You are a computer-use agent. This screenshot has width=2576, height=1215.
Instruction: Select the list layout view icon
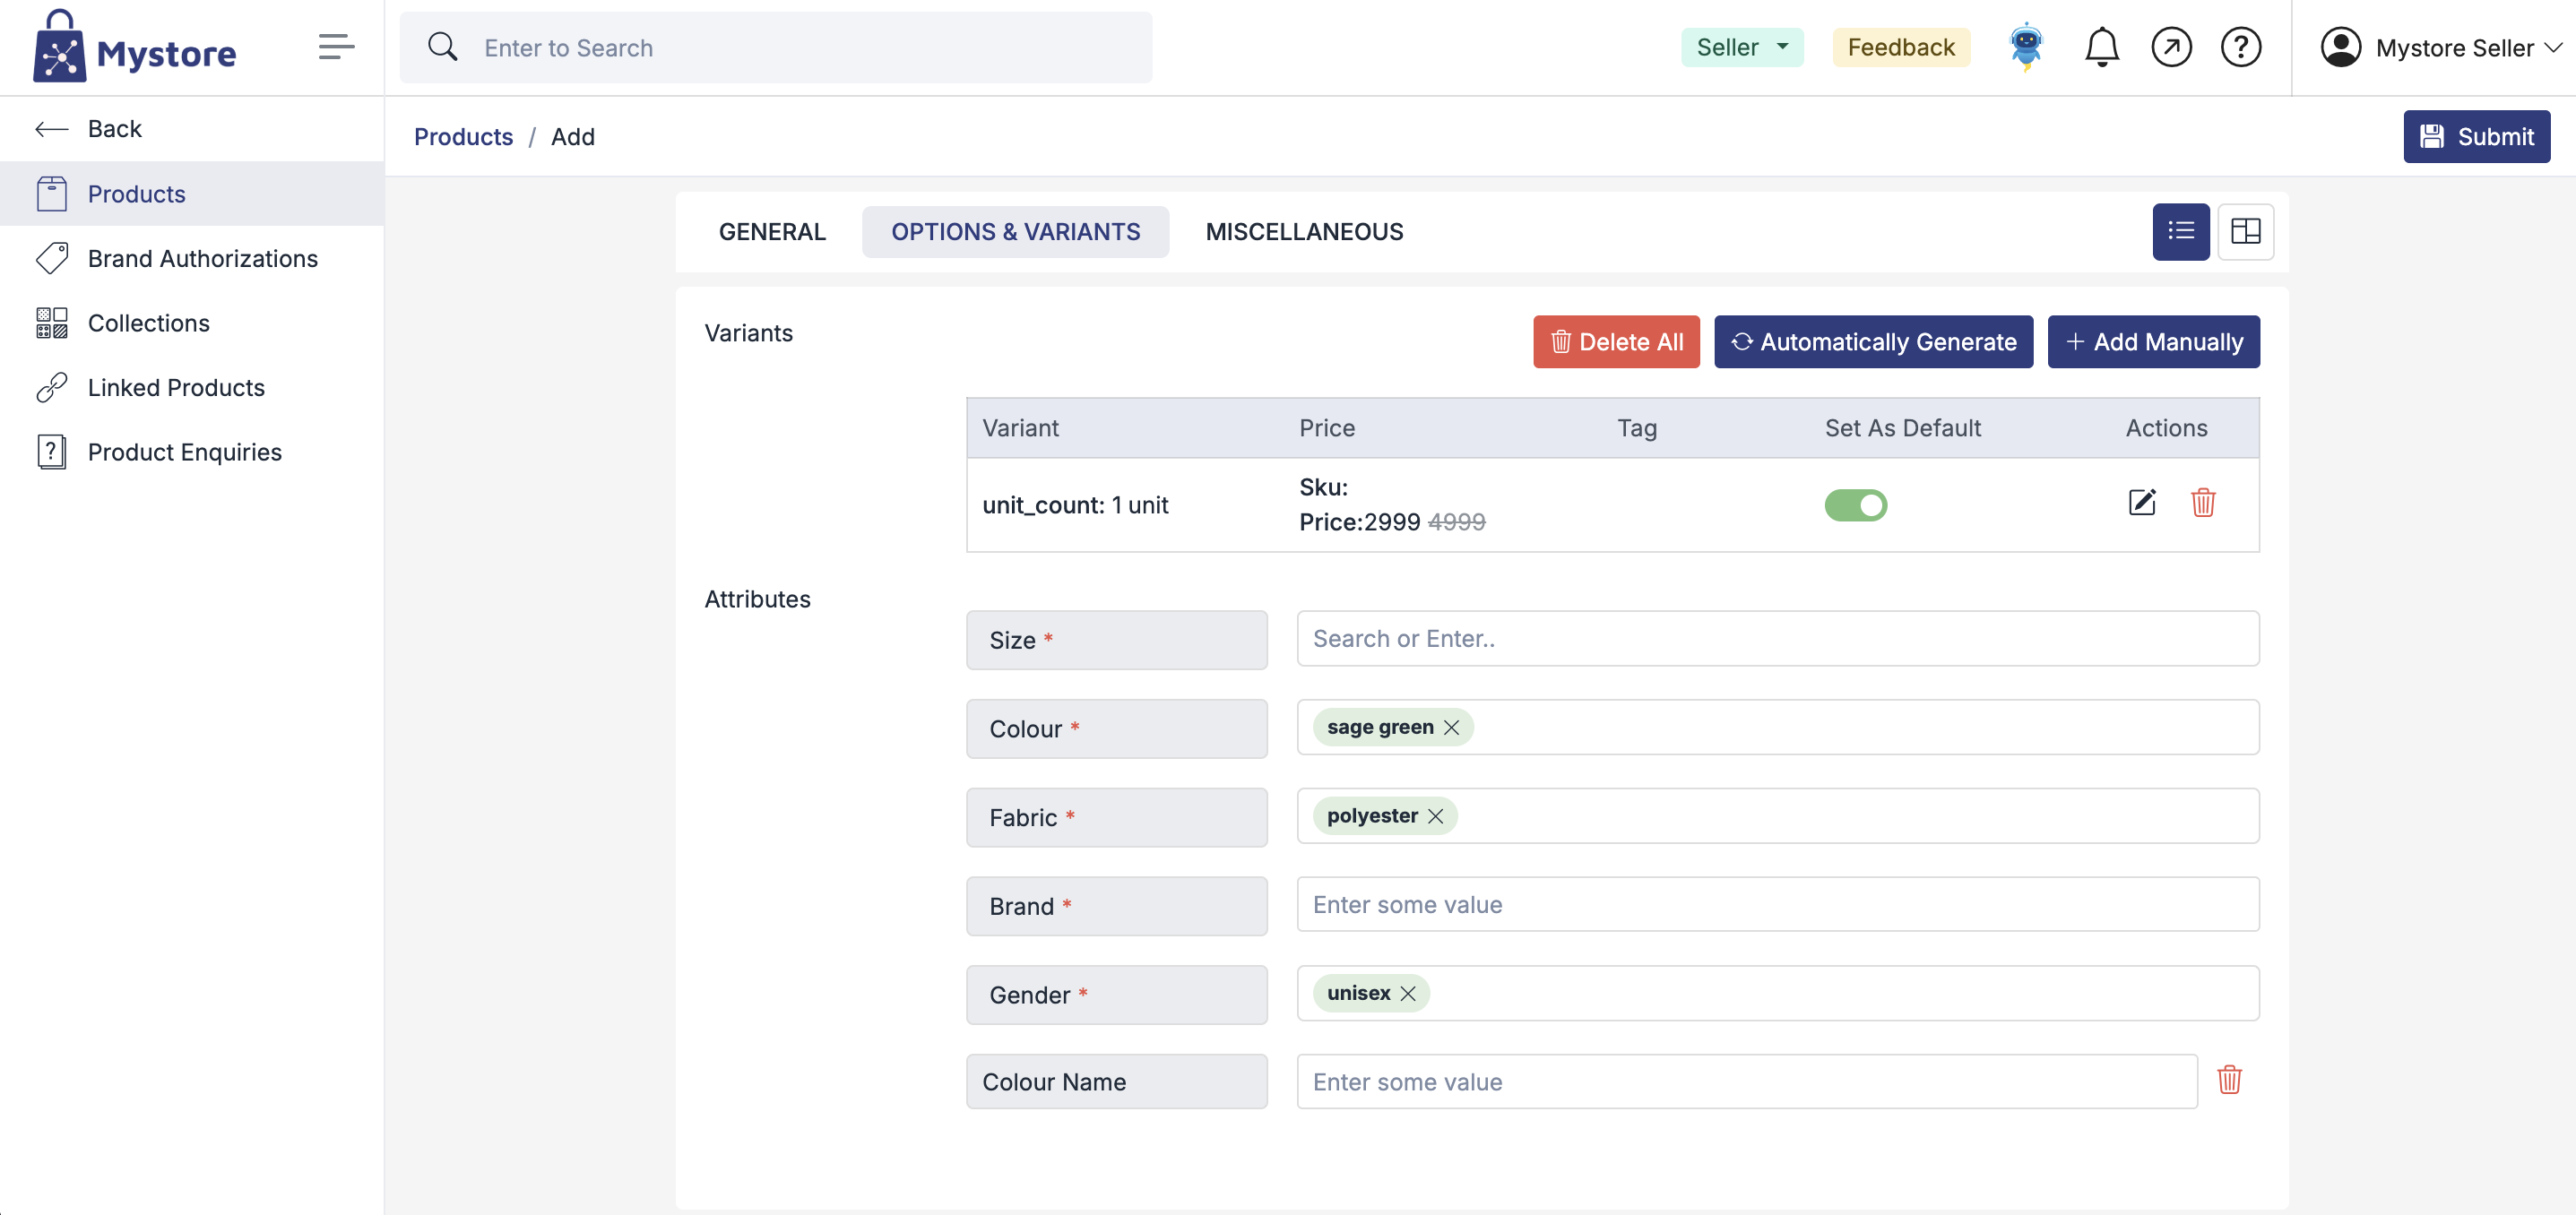(x=2180, y=232)
